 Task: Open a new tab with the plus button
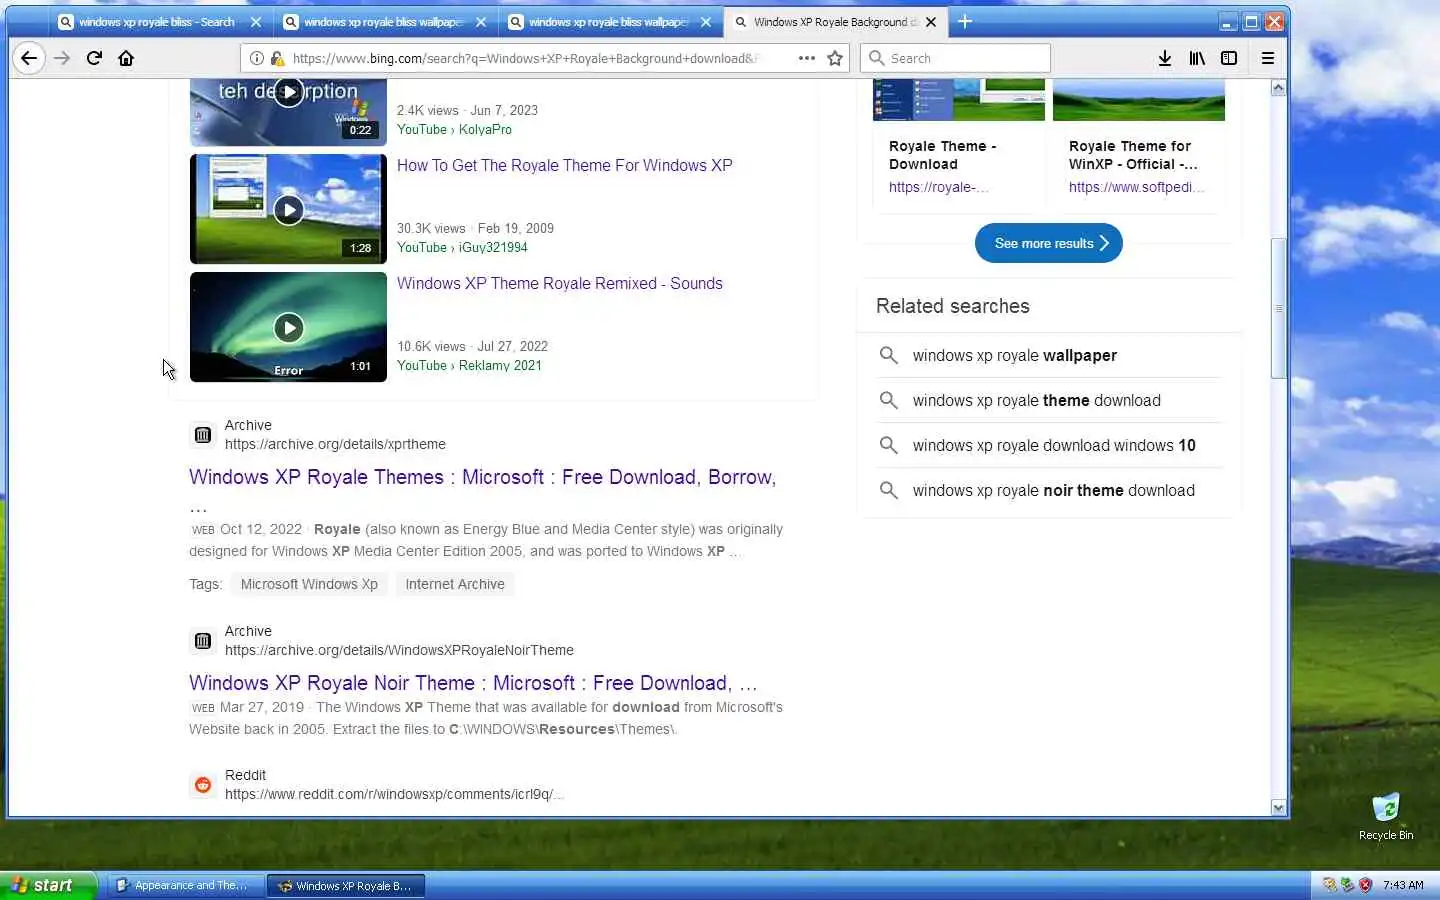965,21
